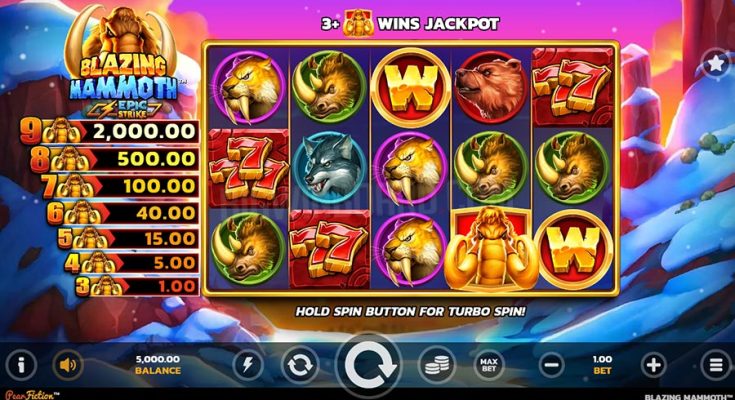Image resolution: width=735 pixels, height=400 pixels.
Task: Click the 5,000.00 balance display
Action: point(158,364)
